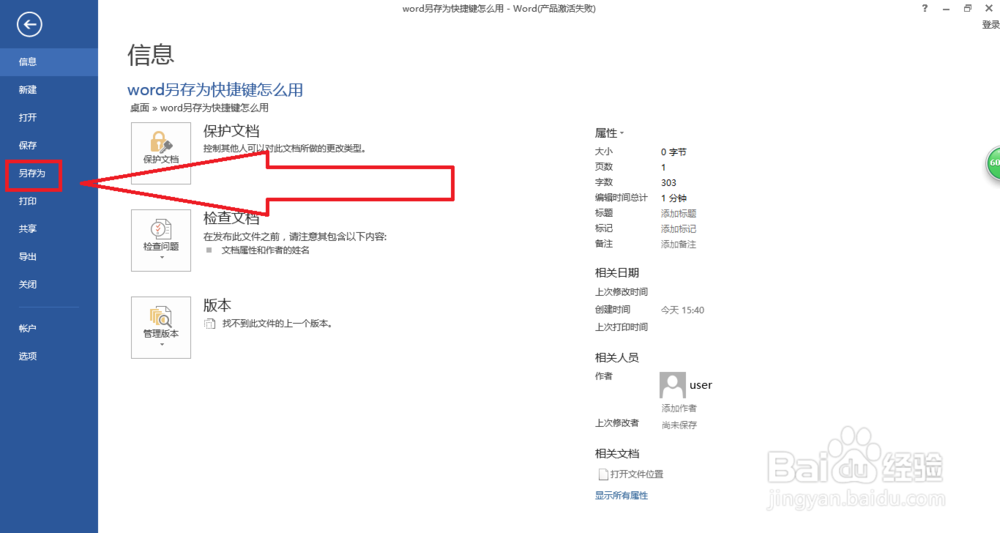
Task: Click the 相关日期 section heading
Action: coord(617,273)
